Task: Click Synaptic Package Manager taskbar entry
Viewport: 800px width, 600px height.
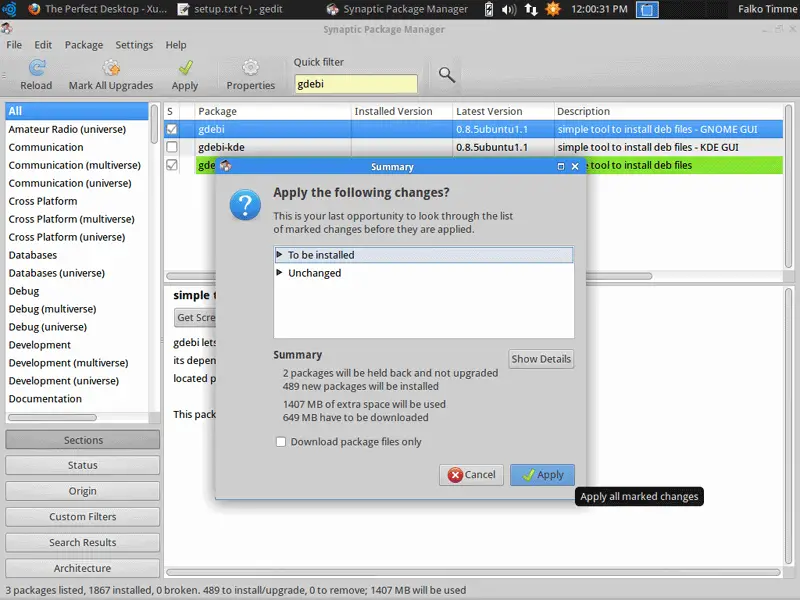Action: [397, 9]
